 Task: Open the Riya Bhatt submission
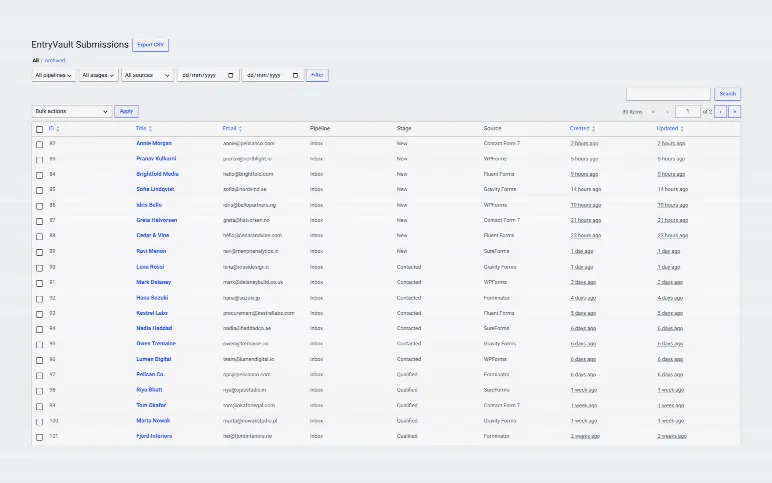149,389
